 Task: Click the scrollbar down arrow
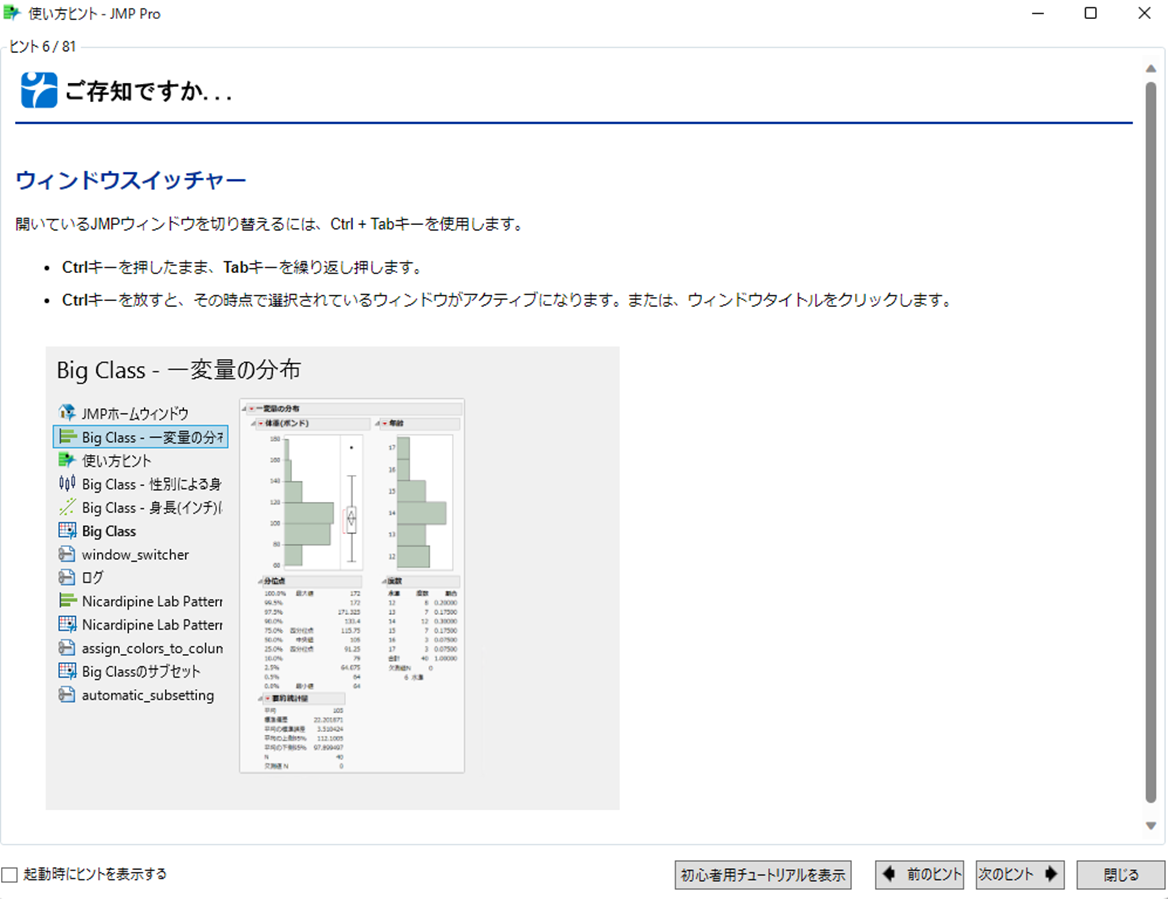click(x=1150, y=825)
